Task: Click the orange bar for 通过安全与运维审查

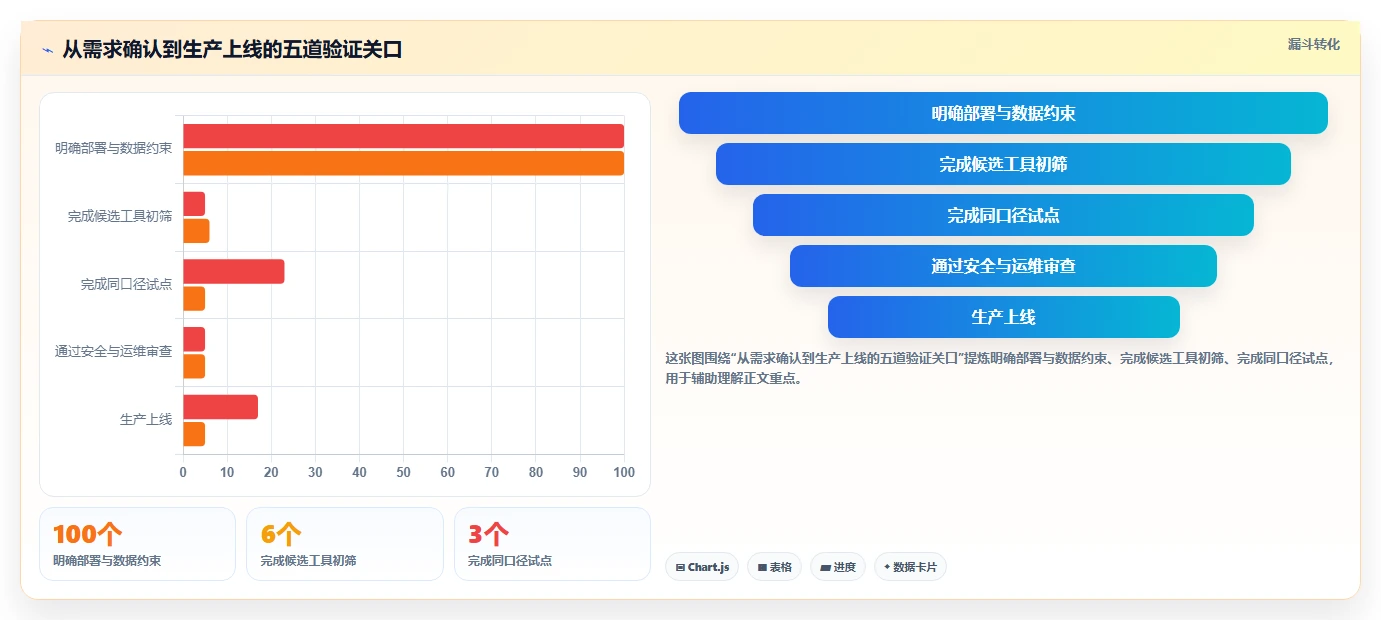Action: point(194,366)
